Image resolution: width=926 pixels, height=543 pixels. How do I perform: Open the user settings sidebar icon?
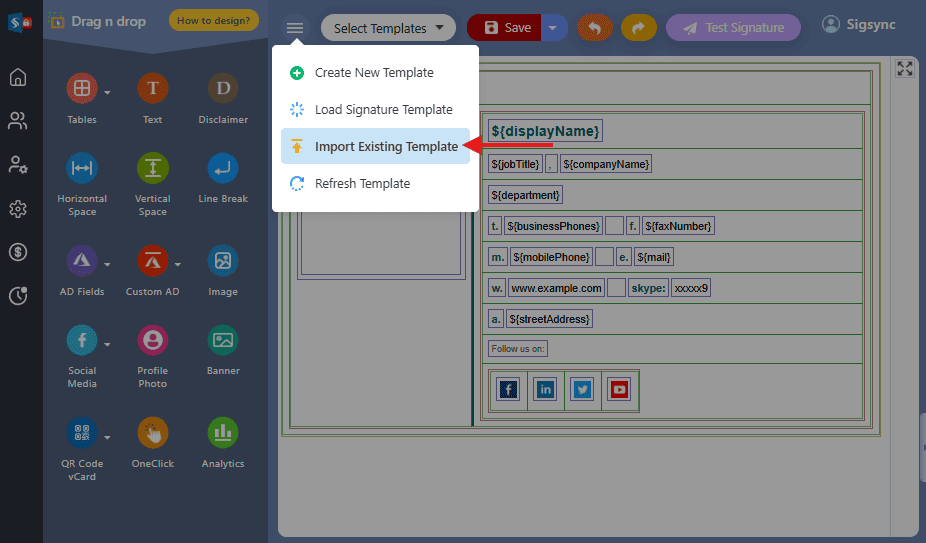[x=18, y=164]
